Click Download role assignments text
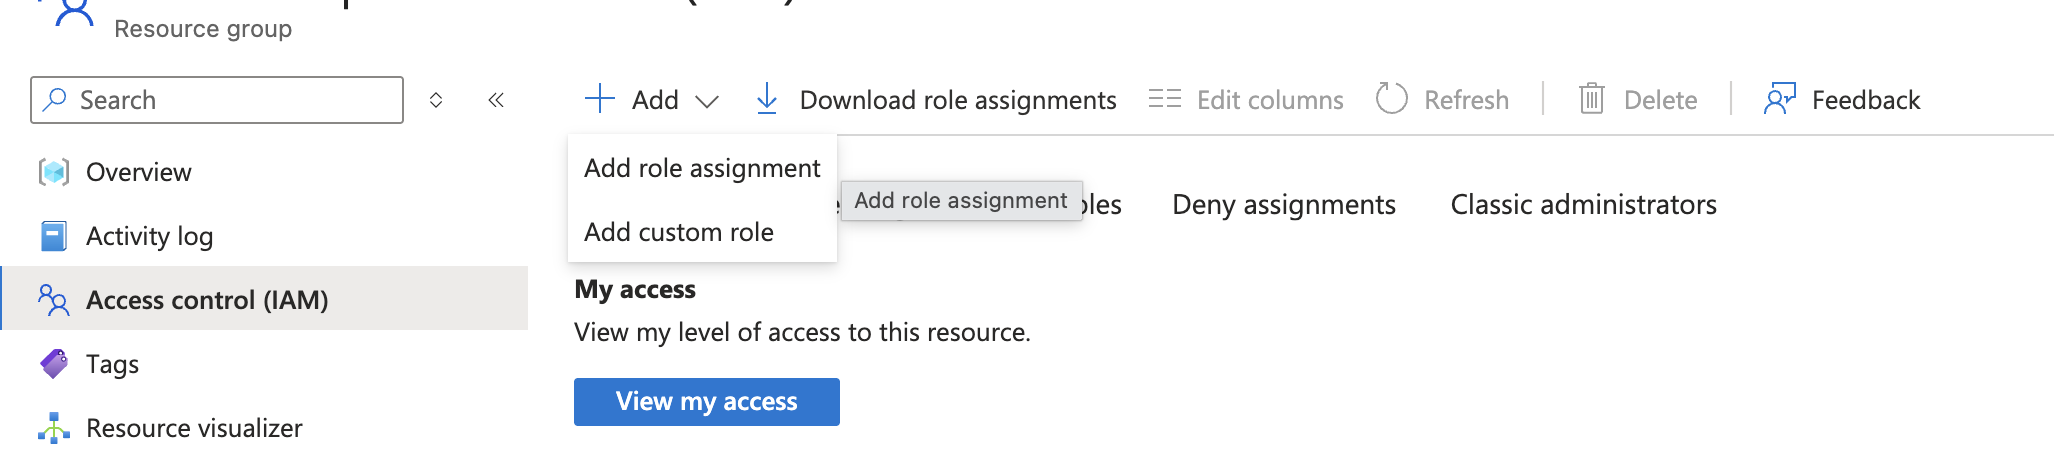 957,100
